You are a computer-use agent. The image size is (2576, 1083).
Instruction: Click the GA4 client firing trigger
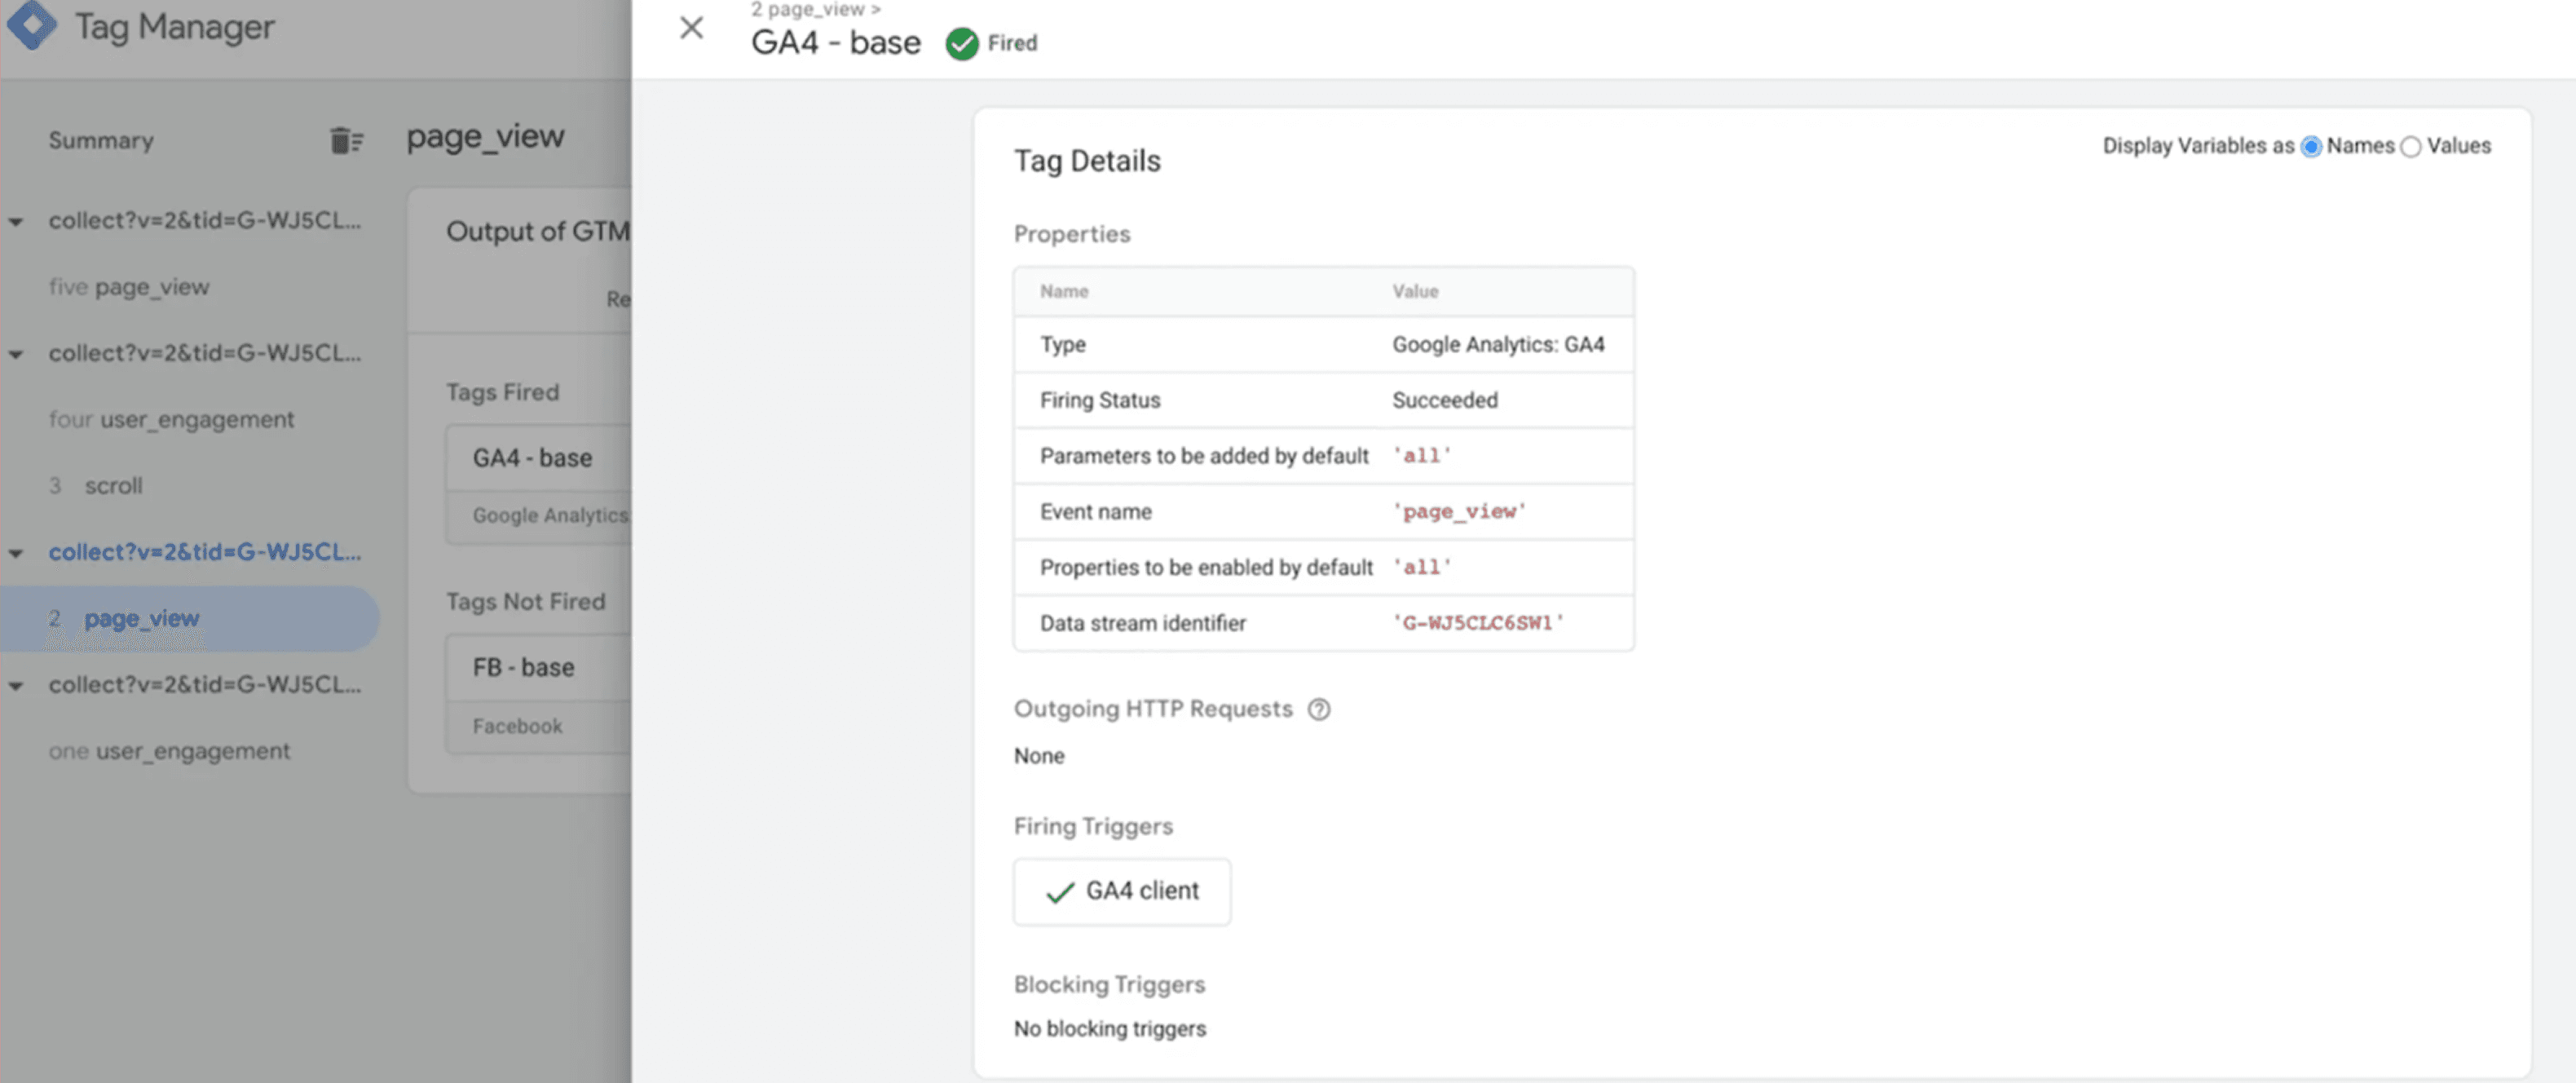coord(1122,892)
